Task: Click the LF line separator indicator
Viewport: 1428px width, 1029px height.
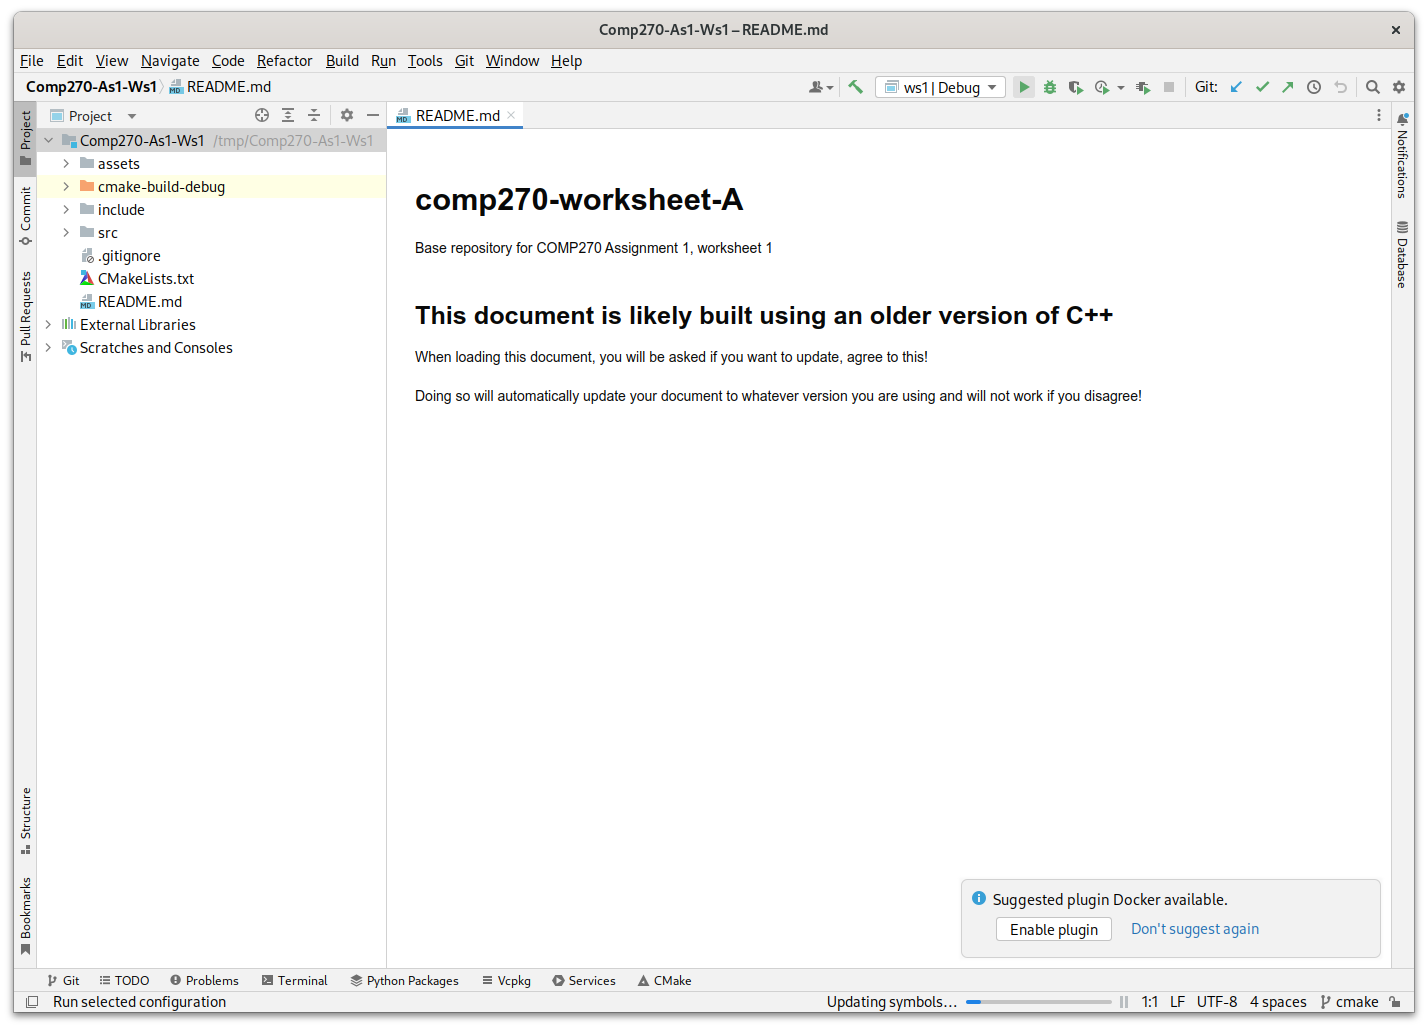Action: click(1177, 1001)
